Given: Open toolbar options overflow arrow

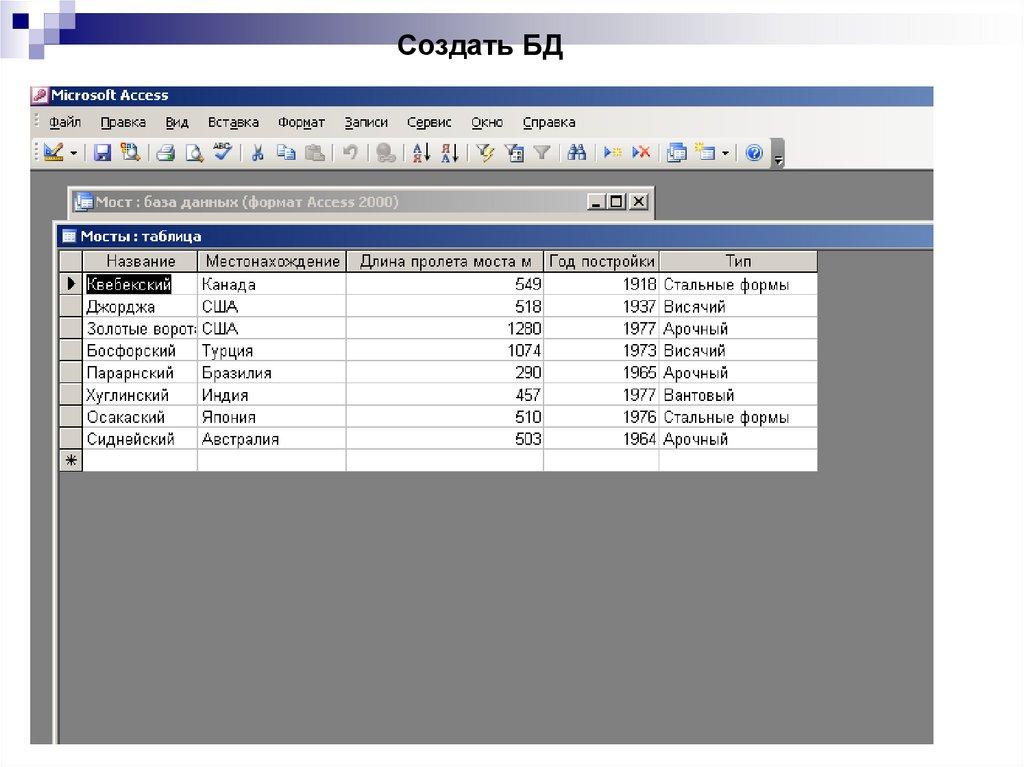Looking at the screenshot, I should coord(778,155).
